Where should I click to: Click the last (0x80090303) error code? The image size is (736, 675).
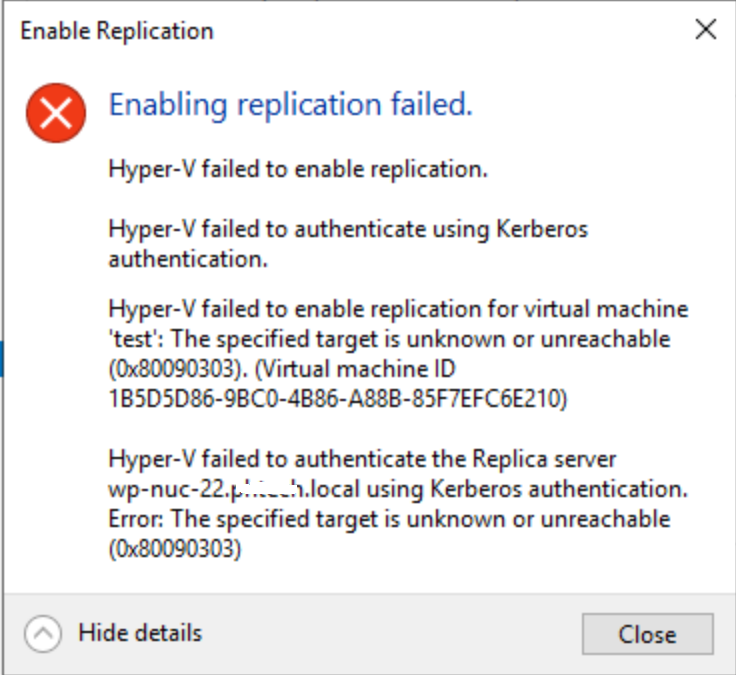point(174,549)
